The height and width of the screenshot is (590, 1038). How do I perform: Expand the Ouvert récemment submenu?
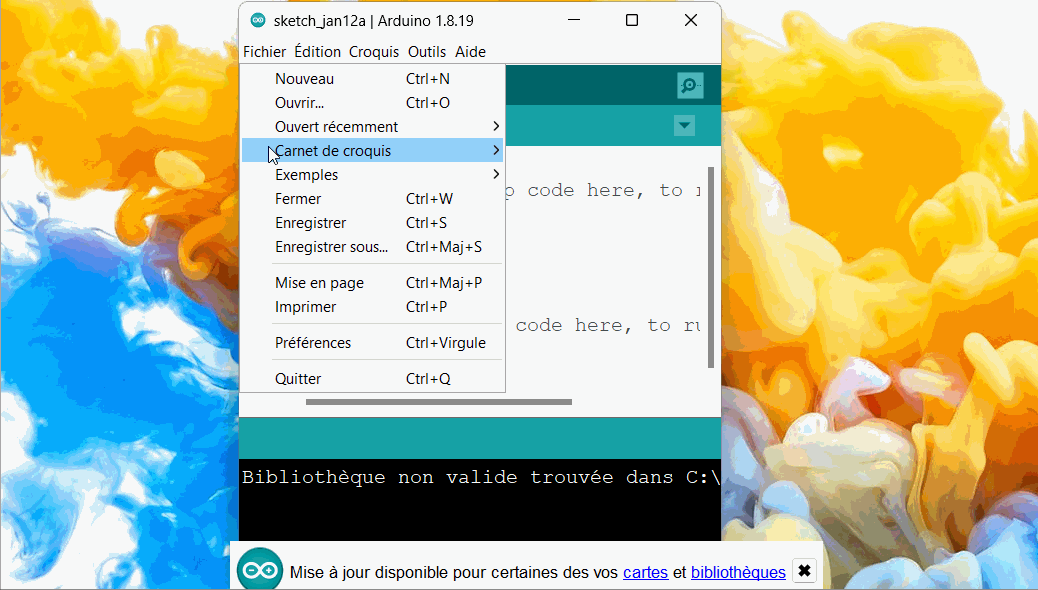tap(337, 126)
